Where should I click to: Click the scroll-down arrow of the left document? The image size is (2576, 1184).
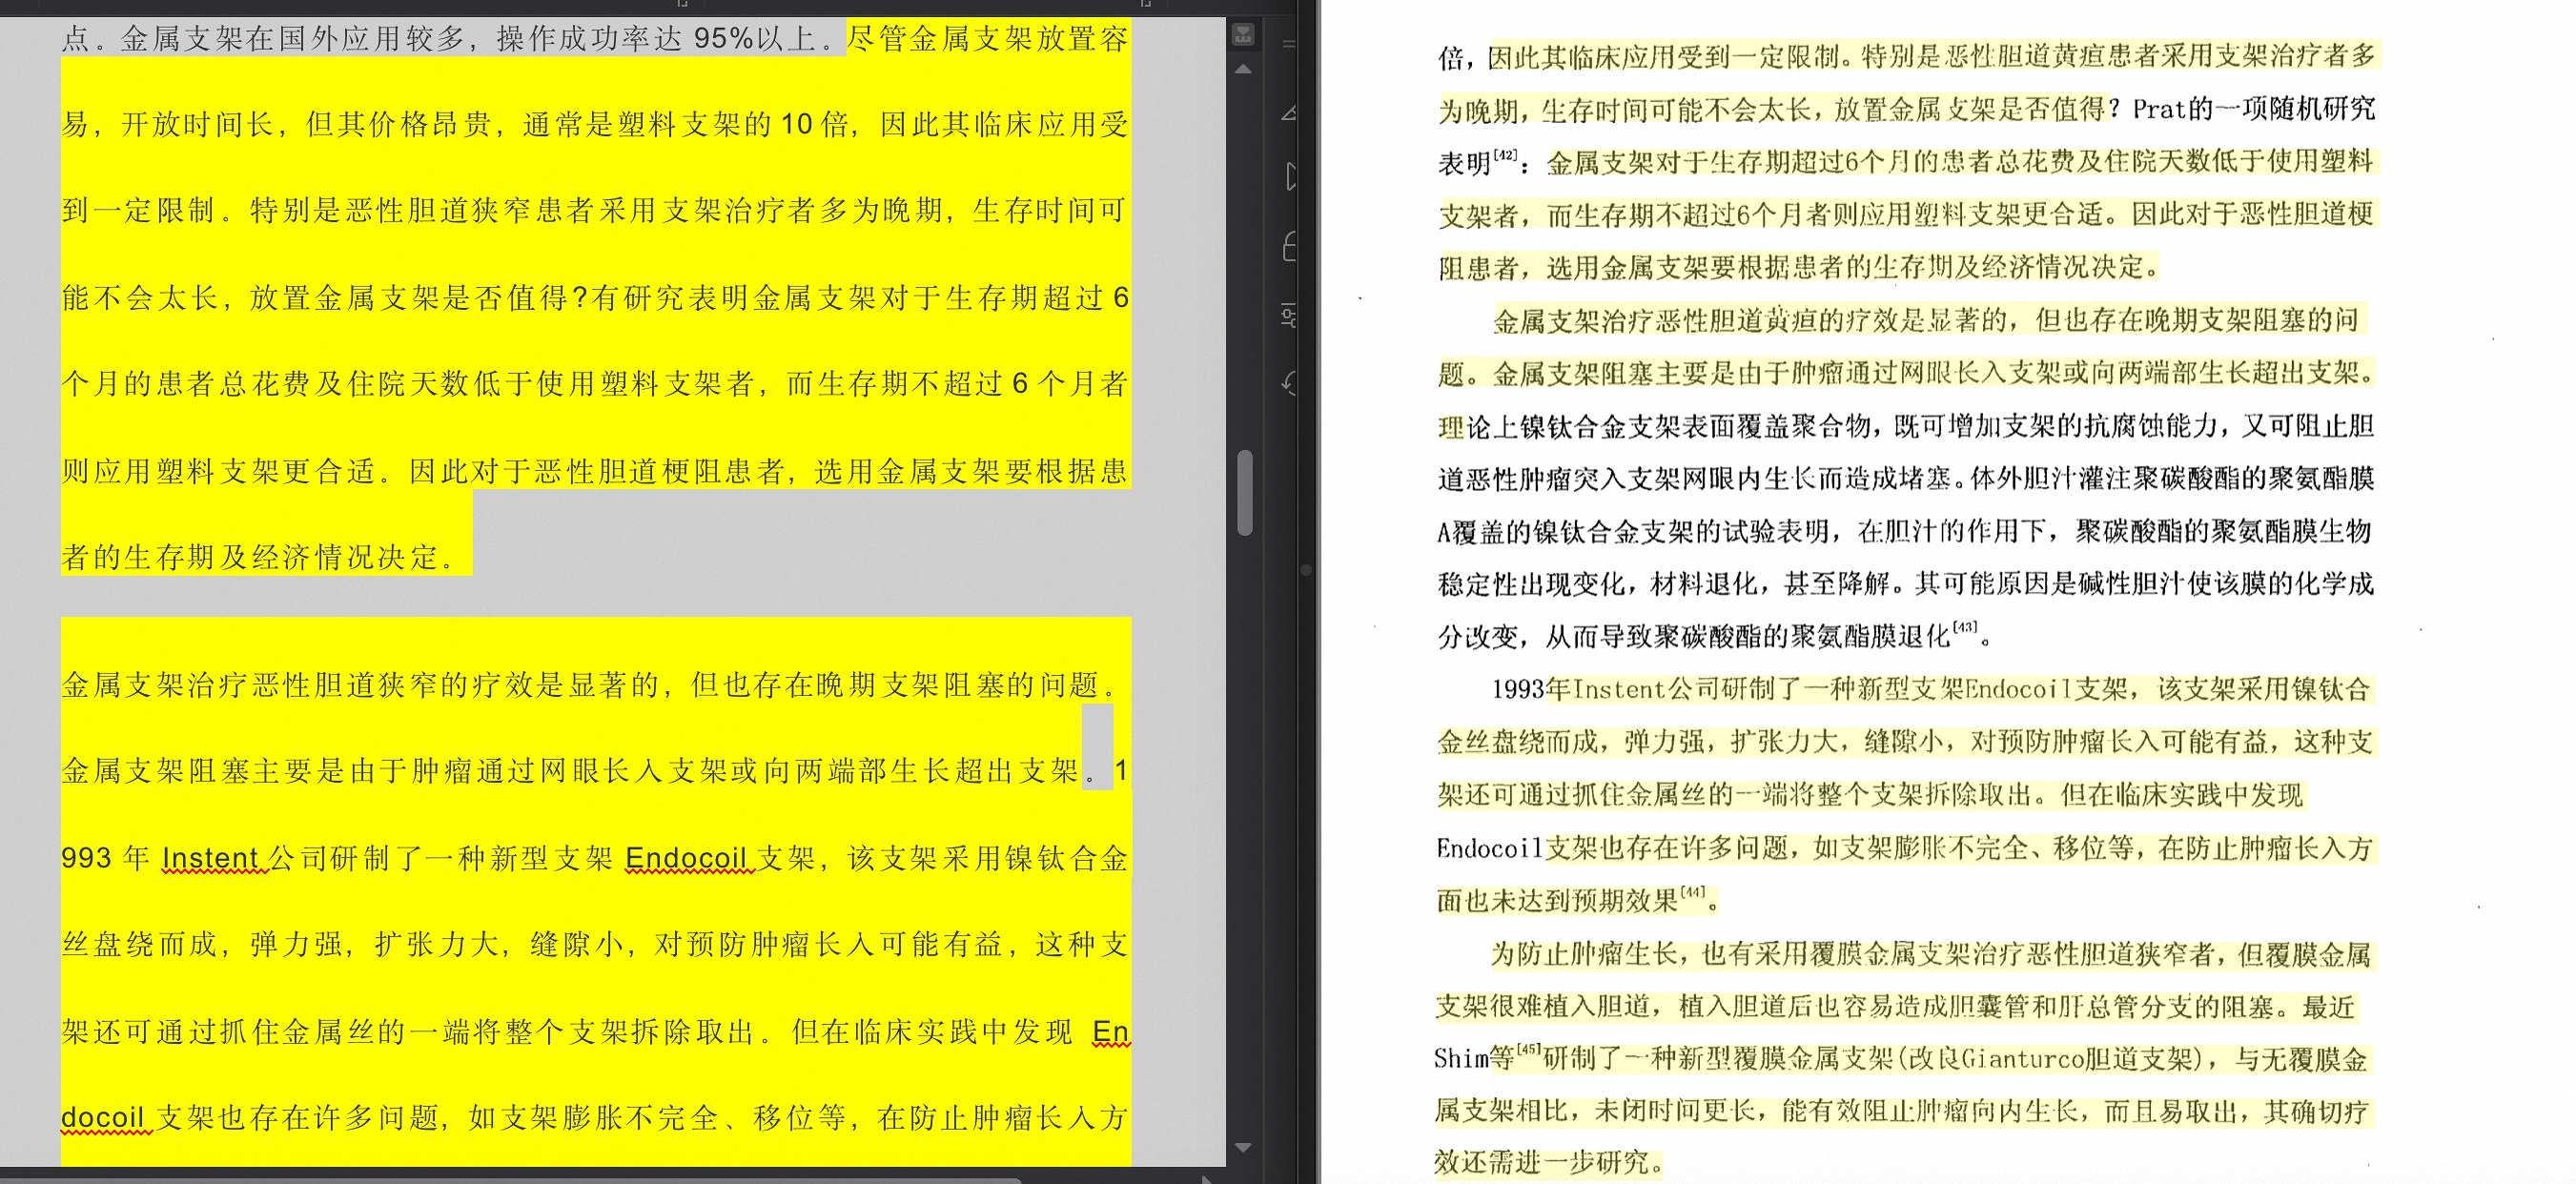coord(1243,1147)
